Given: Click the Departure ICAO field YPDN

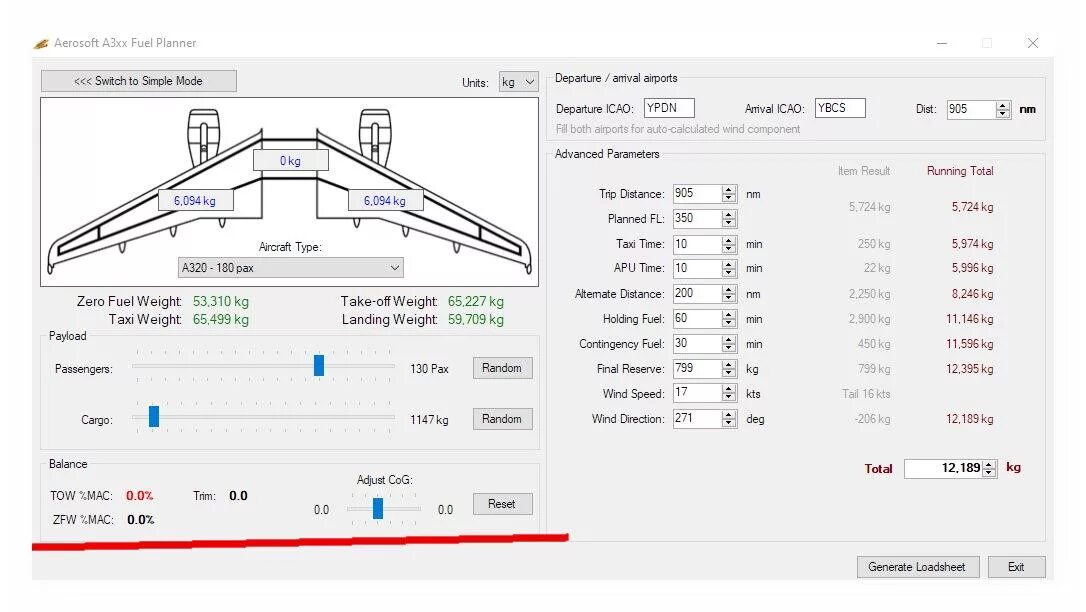Looking at the screenshot, I should click(x=669, y=108).
